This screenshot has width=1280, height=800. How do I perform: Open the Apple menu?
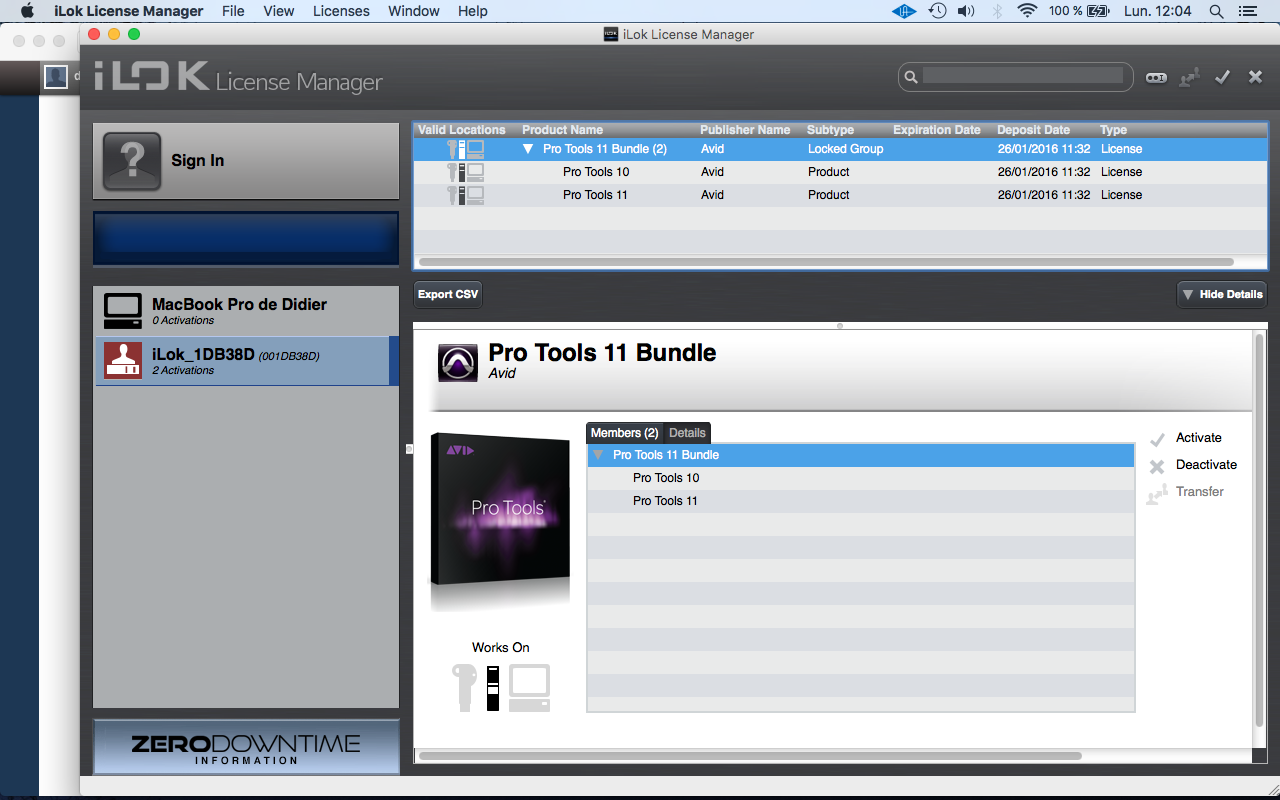27,11
